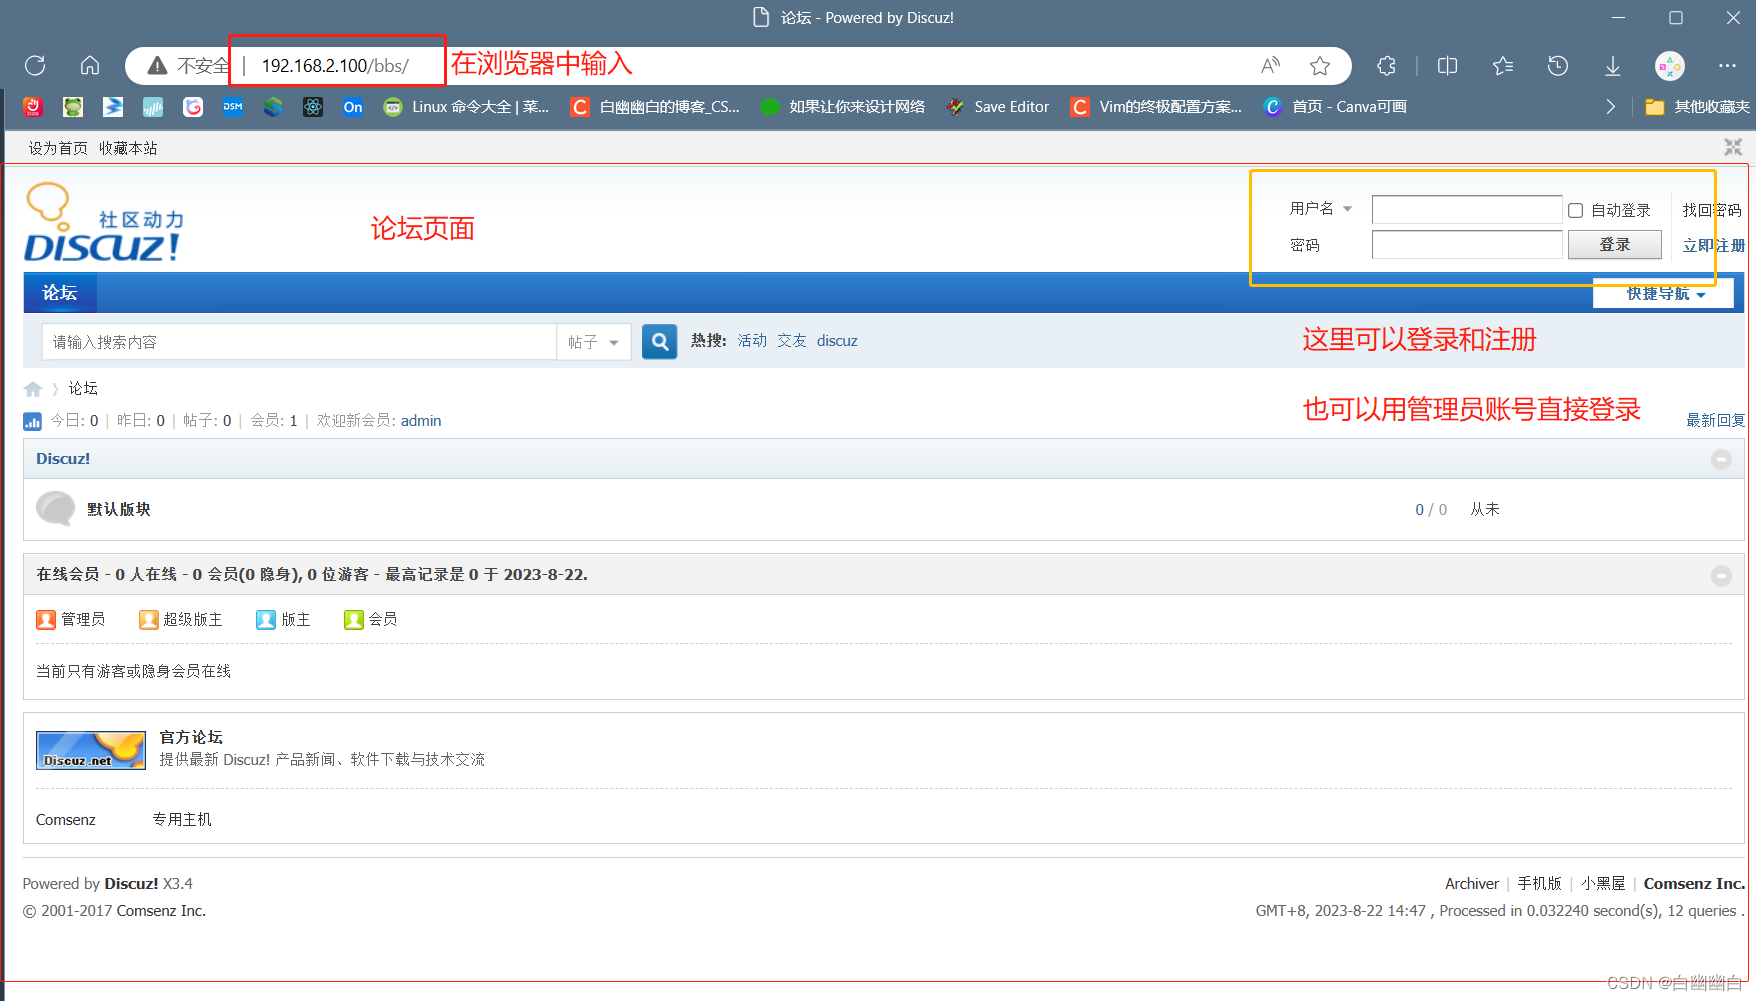The image size is (1756, 1001).
Task: Open browser settings three-dots menu
Action: 1727,66
